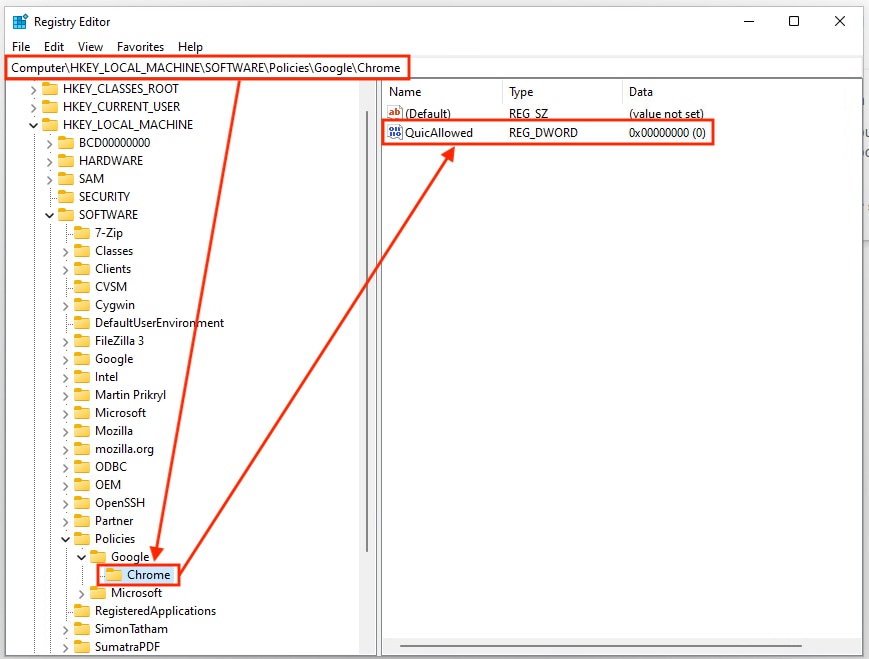Image resolution: width=869 pixels, height=659 pixels.
Task: Collapse the SOFTWARE key
Action: point(49,215)
